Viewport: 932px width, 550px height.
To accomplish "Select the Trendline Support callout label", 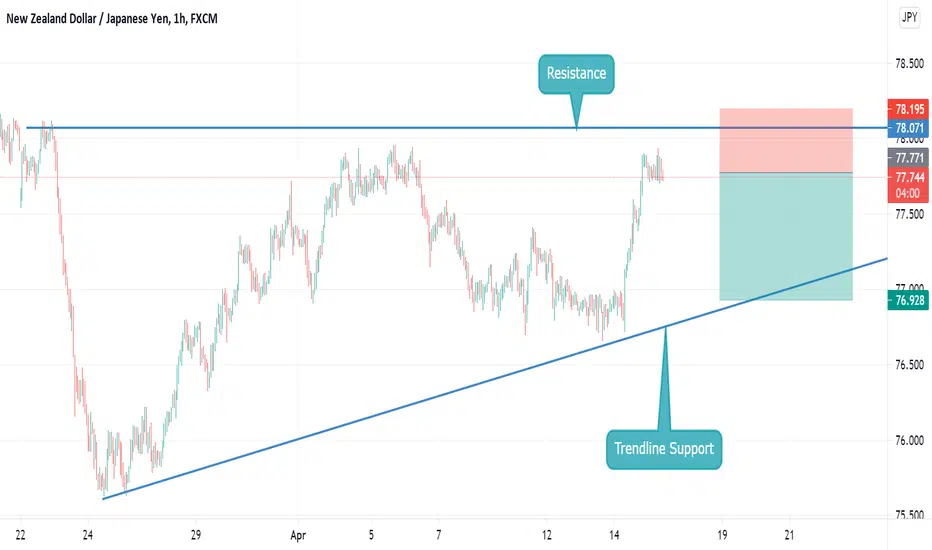I will tap(664, 449).
